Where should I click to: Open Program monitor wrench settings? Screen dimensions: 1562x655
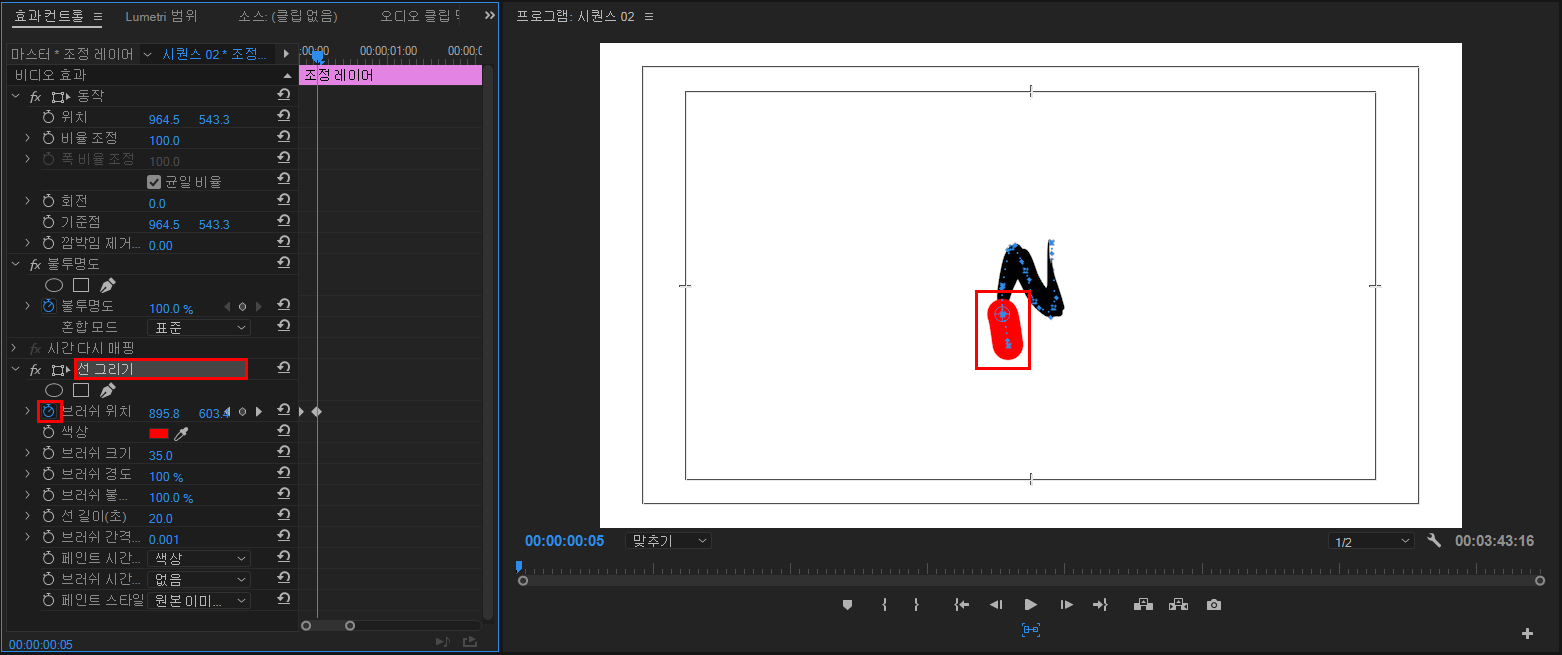pos(1434,540)
